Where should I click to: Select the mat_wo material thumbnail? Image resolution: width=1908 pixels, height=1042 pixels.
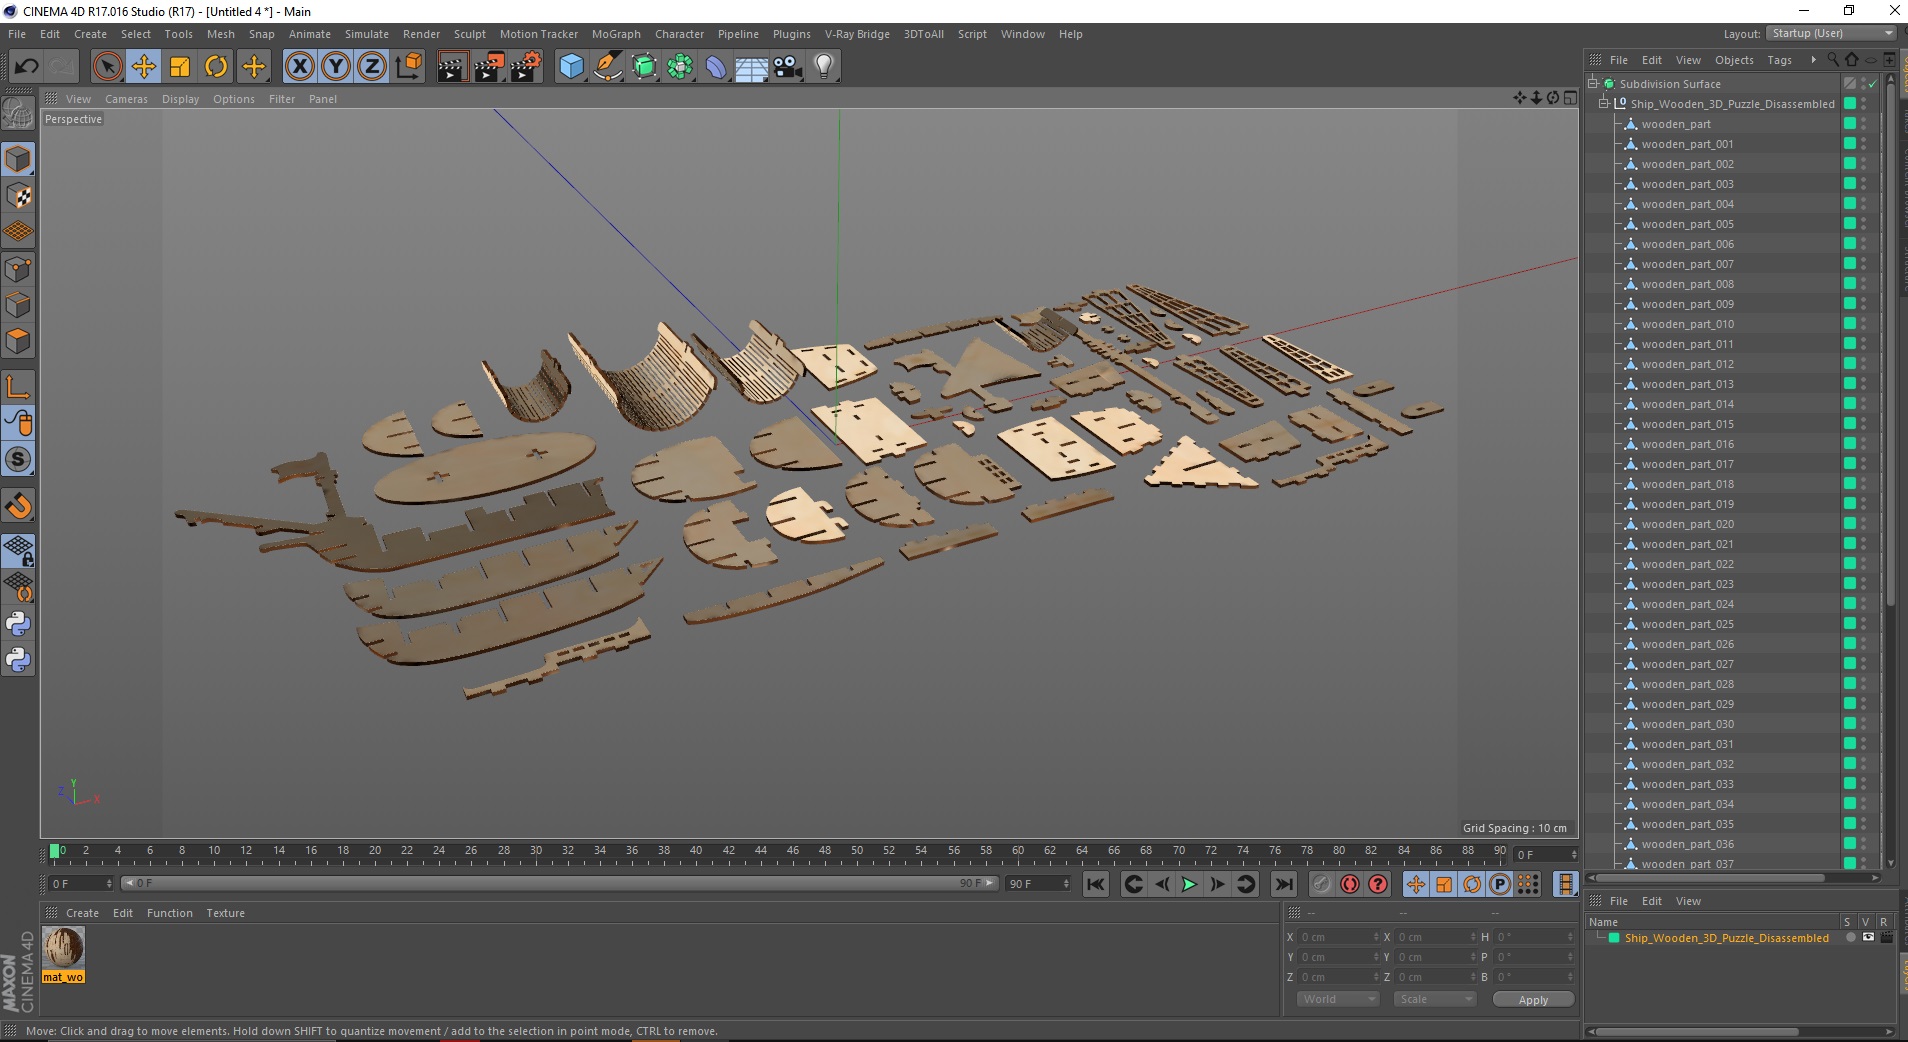(63, 947)
